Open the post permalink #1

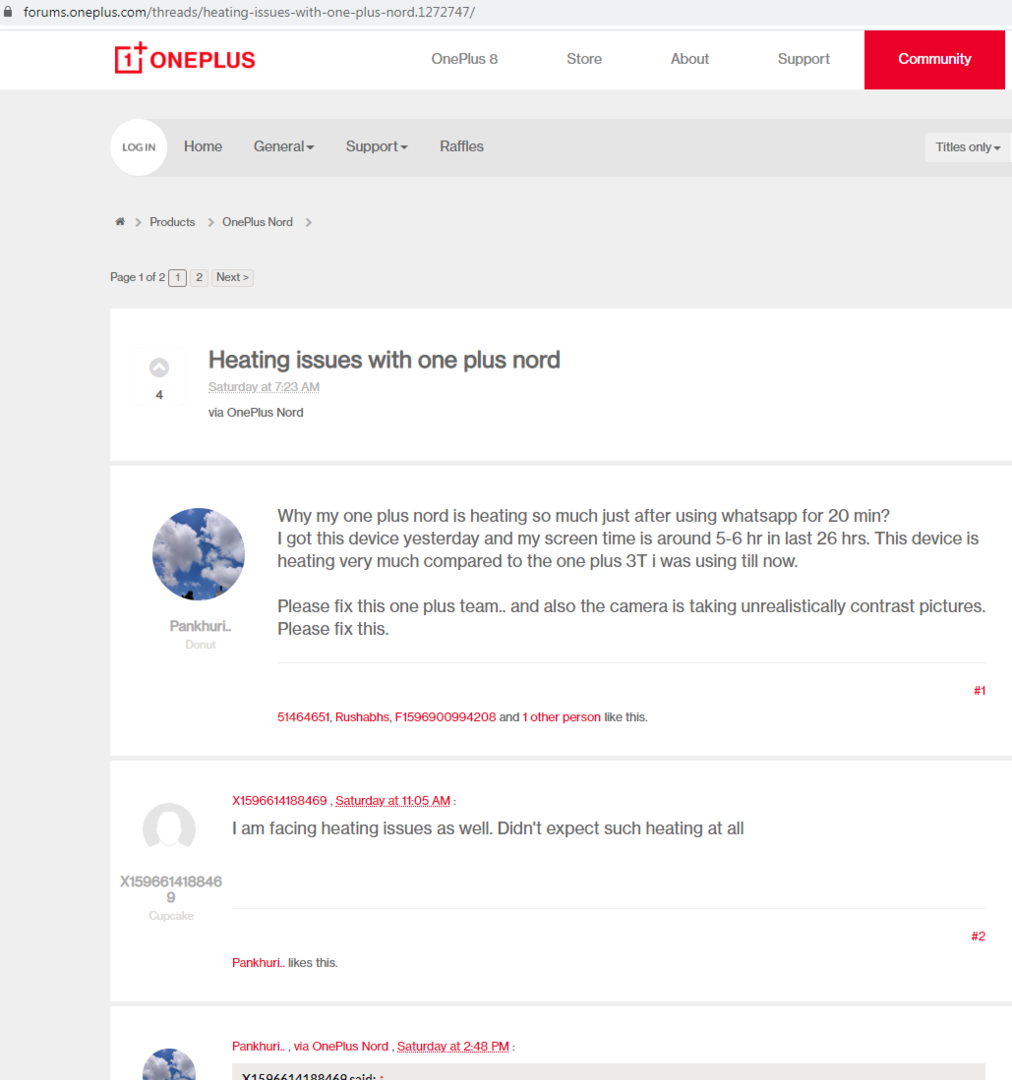click(979, 691)
